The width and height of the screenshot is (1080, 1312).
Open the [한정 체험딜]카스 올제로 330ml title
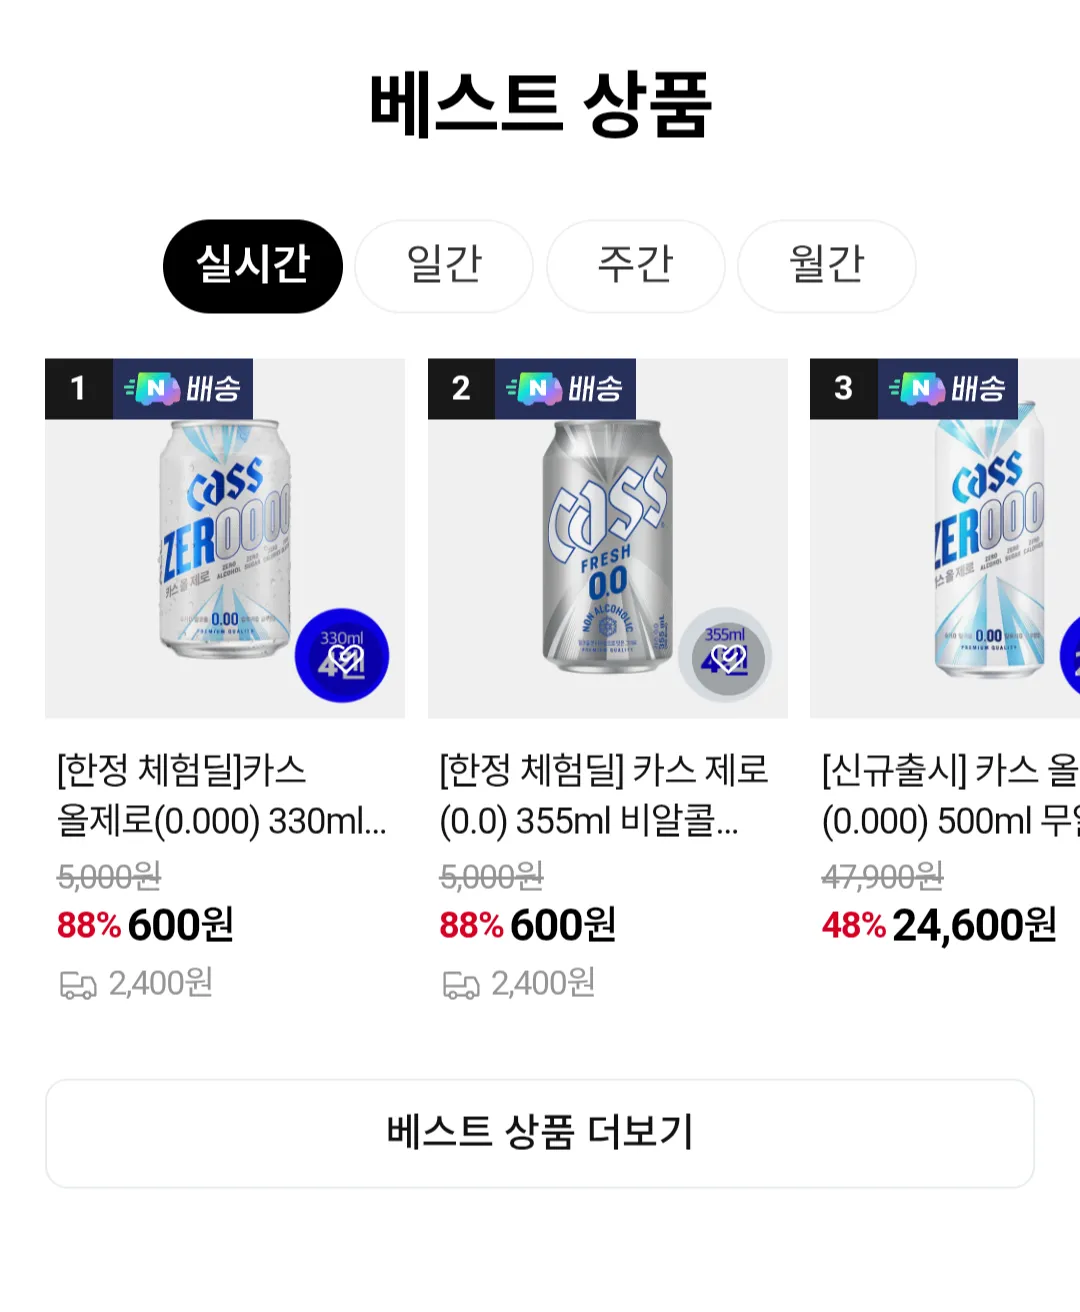click(222, 795)
